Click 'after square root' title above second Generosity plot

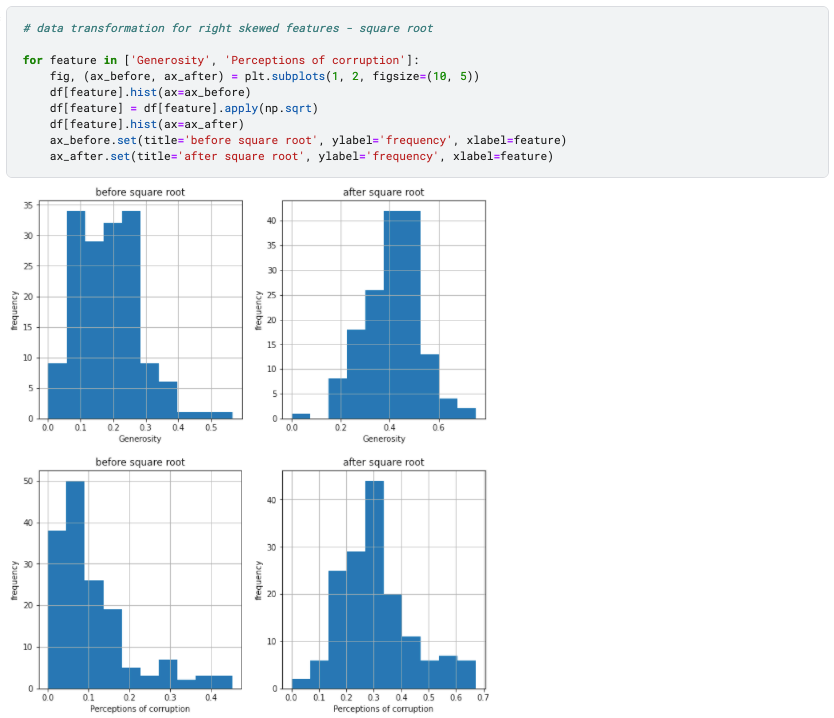[383, 192]
